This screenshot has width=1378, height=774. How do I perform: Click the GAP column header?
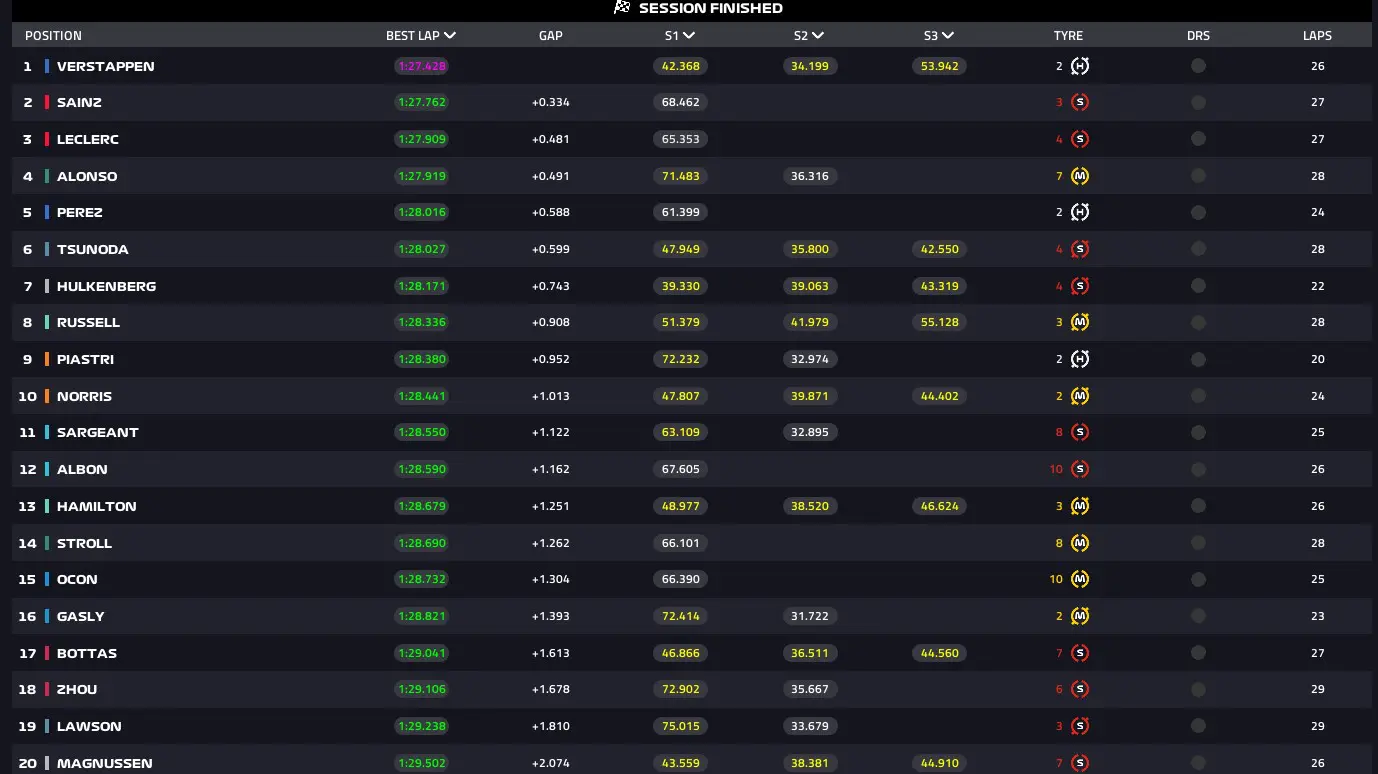click(551, 35)
